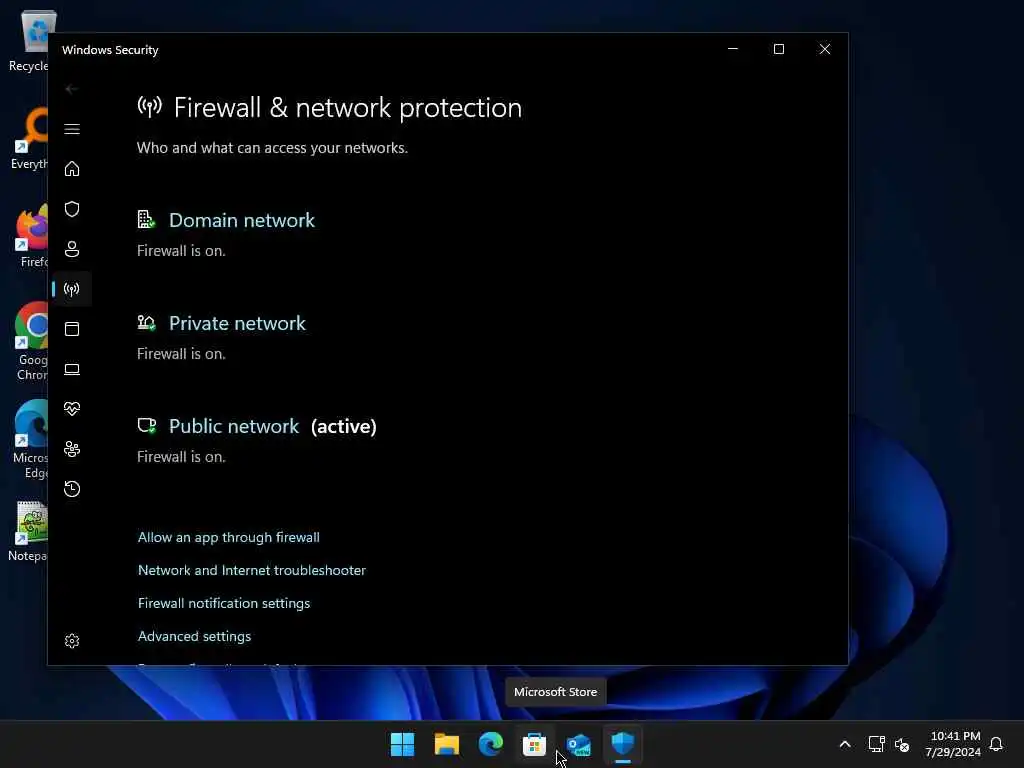Open Firewall notification settings

(224, 603)
